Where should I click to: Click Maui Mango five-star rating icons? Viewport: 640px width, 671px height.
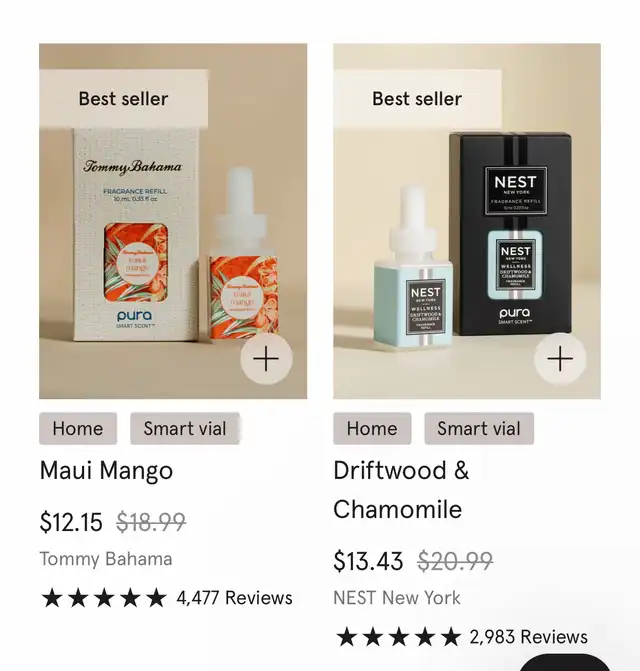[104, 598]
